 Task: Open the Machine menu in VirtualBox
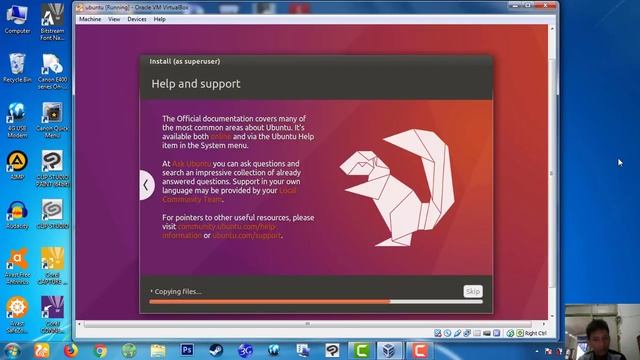pyautogui.click(x=90, y=19)
